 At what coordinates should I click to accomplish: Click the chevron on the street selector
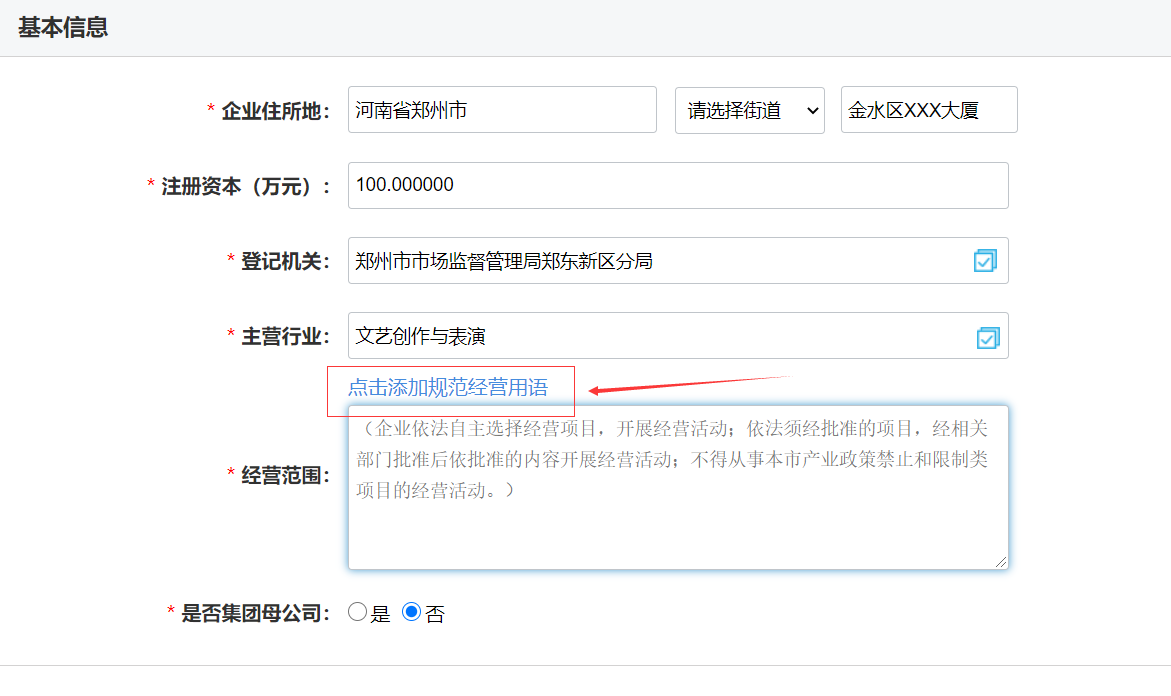click(813, 110)
